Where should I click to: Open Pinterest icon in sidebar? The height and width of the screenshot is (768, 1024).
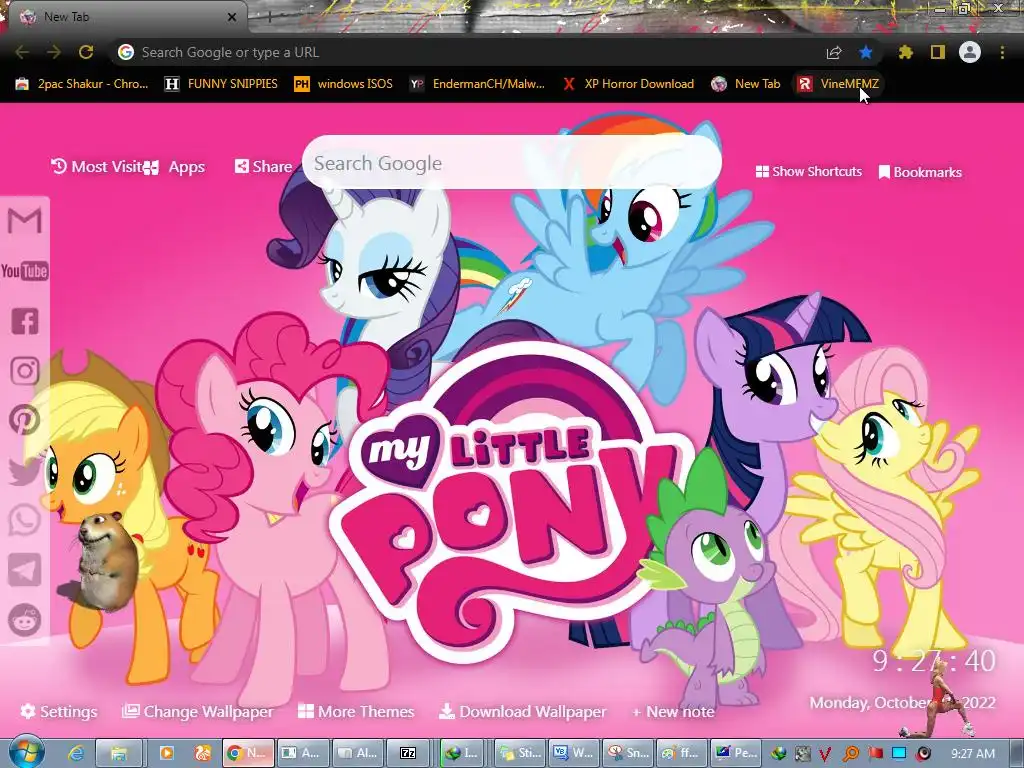25,420
